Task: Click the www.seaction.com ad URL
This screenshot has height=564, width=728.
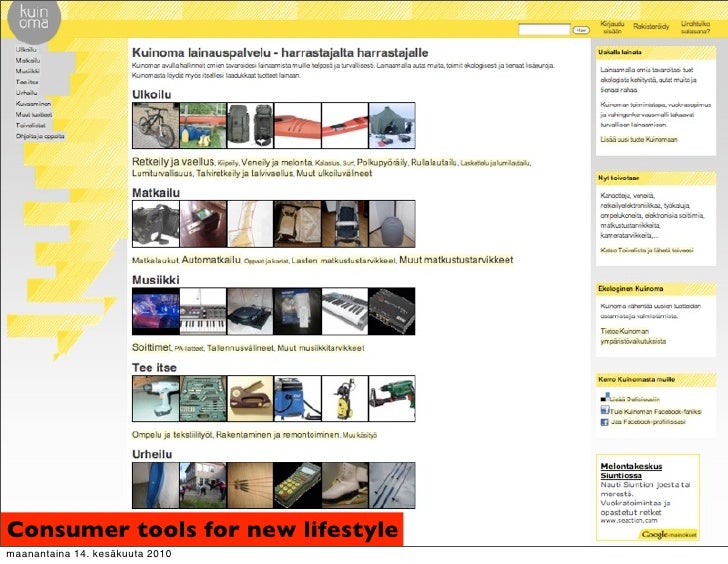Action: [629, 521]
